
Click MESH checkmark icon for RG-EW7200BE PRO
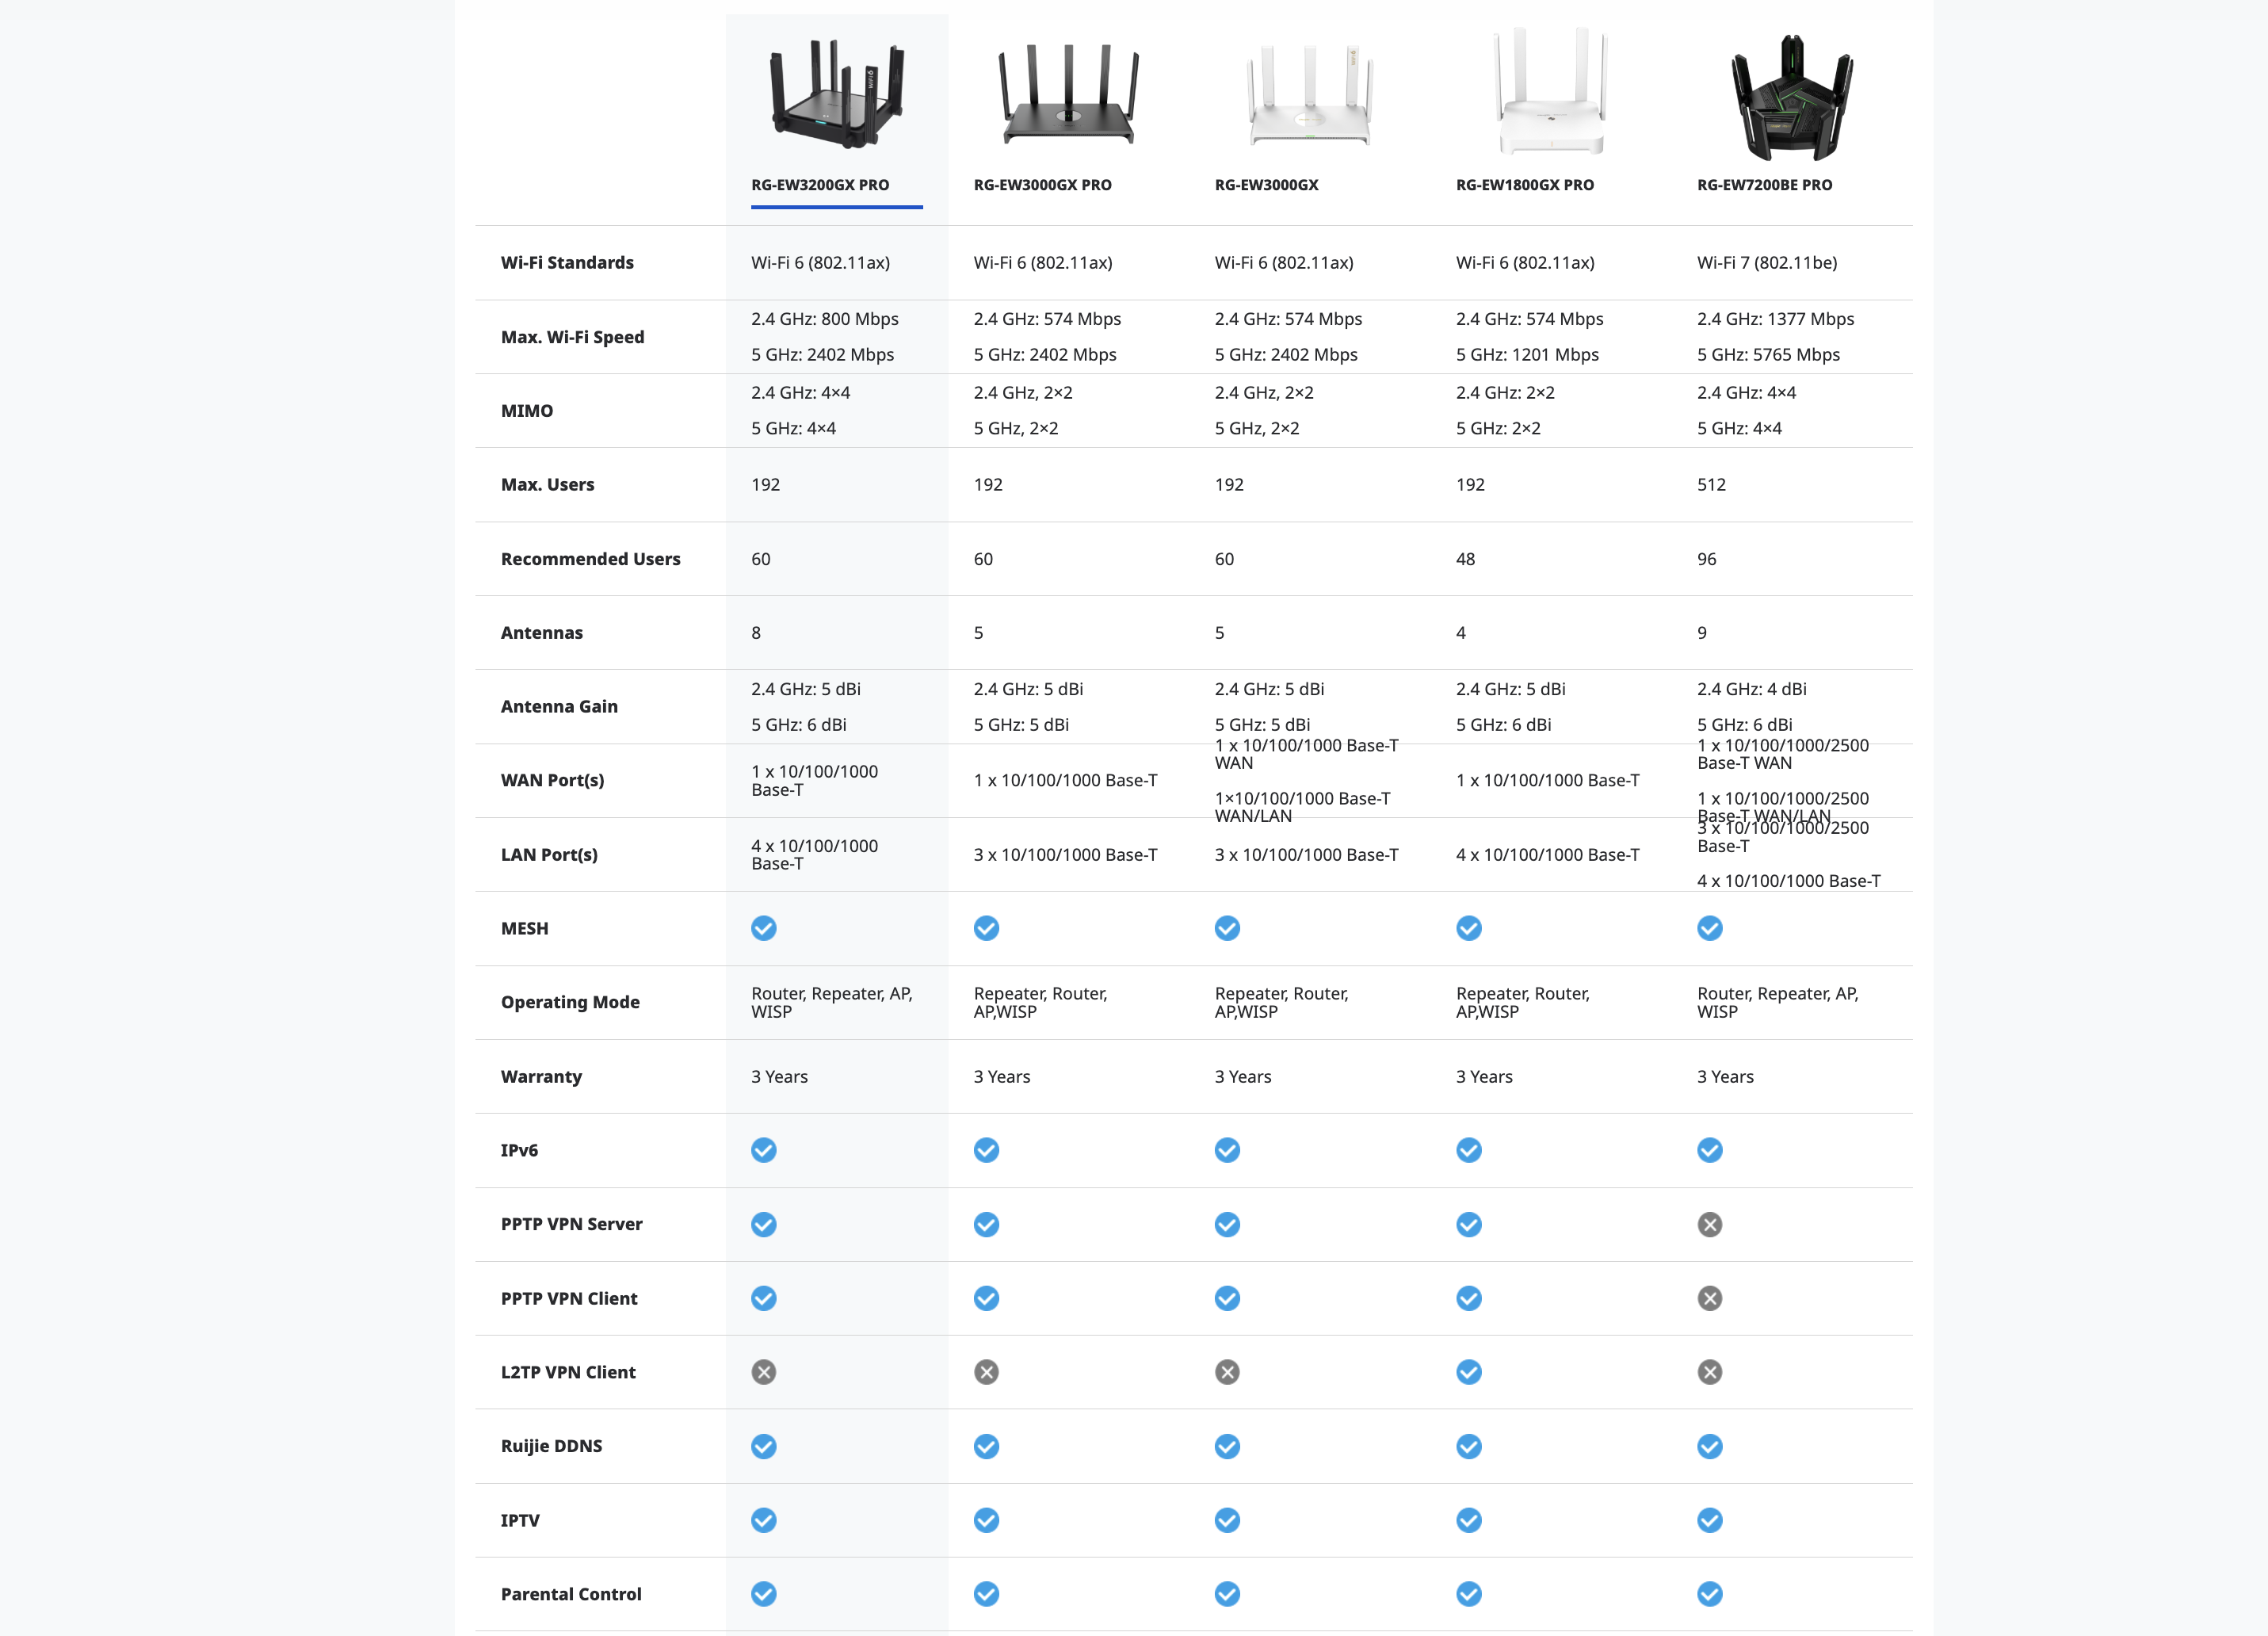1709,928
